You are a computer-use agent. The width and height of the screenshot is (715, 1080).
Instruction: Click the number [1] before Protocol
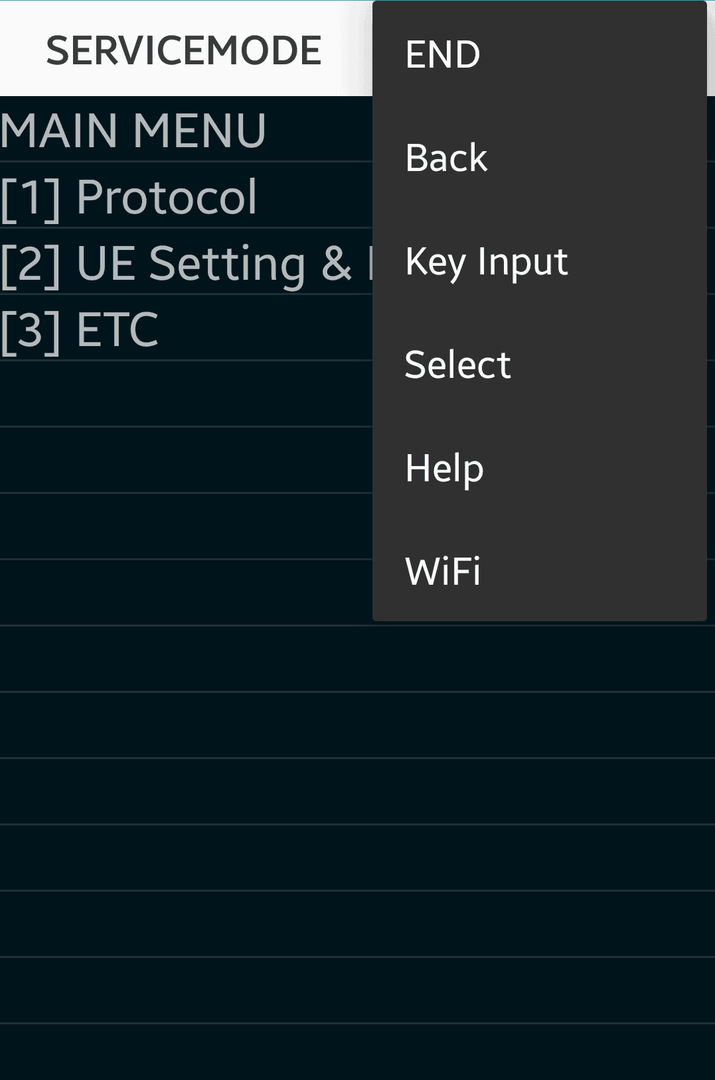pos(31,198)
